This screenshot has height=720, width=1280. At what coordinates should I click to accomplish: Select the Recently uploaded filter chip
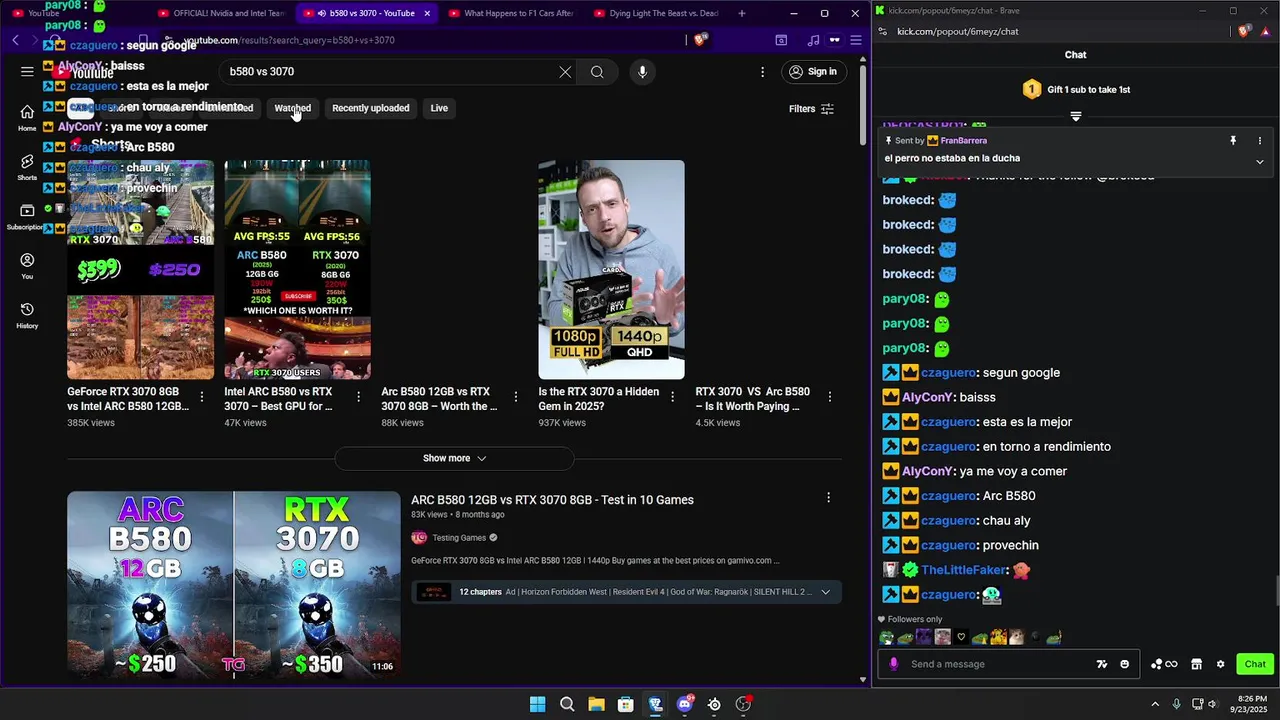coord(370,108)
